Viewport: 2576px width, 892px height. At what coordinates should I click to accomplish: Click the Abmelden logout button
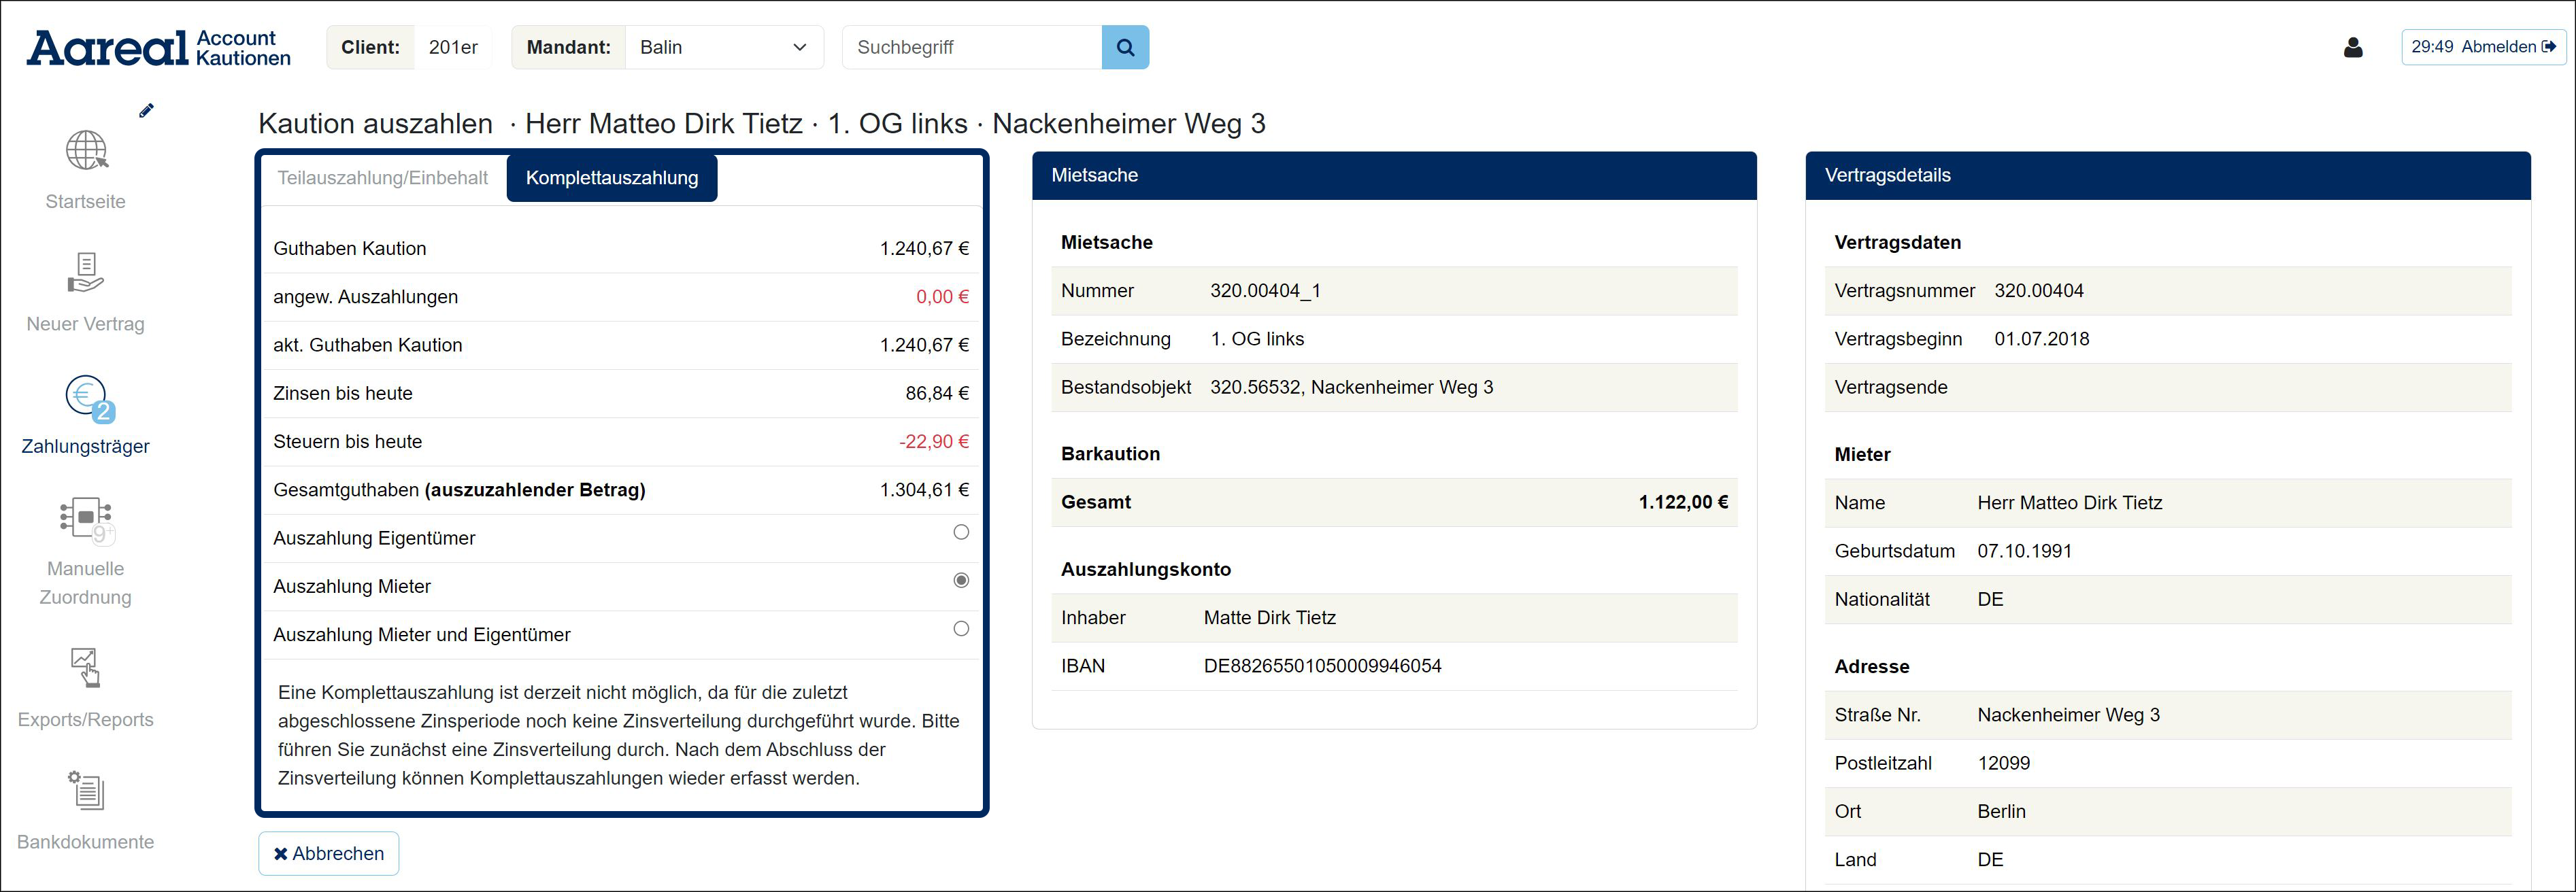coord(2483,47)
